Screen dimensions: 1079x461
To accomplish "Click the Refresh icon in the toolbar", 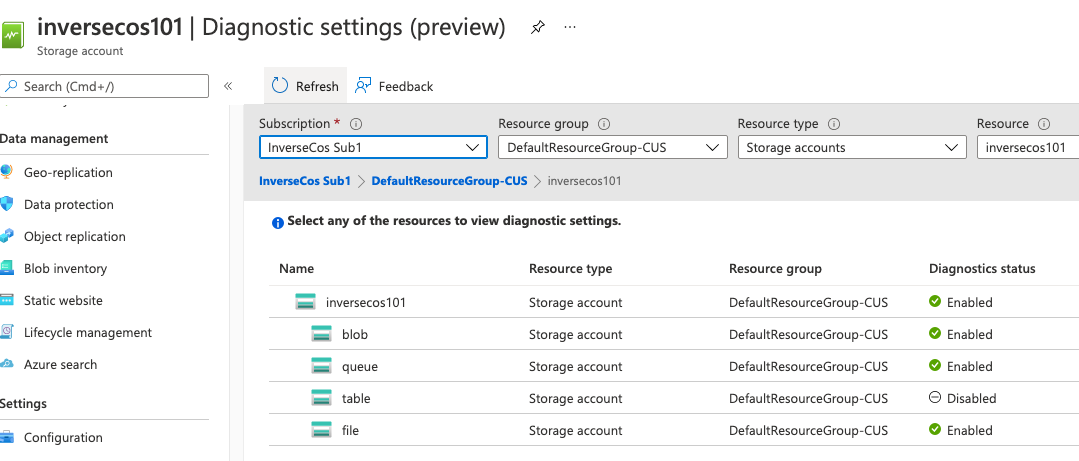I will [280, 86].
